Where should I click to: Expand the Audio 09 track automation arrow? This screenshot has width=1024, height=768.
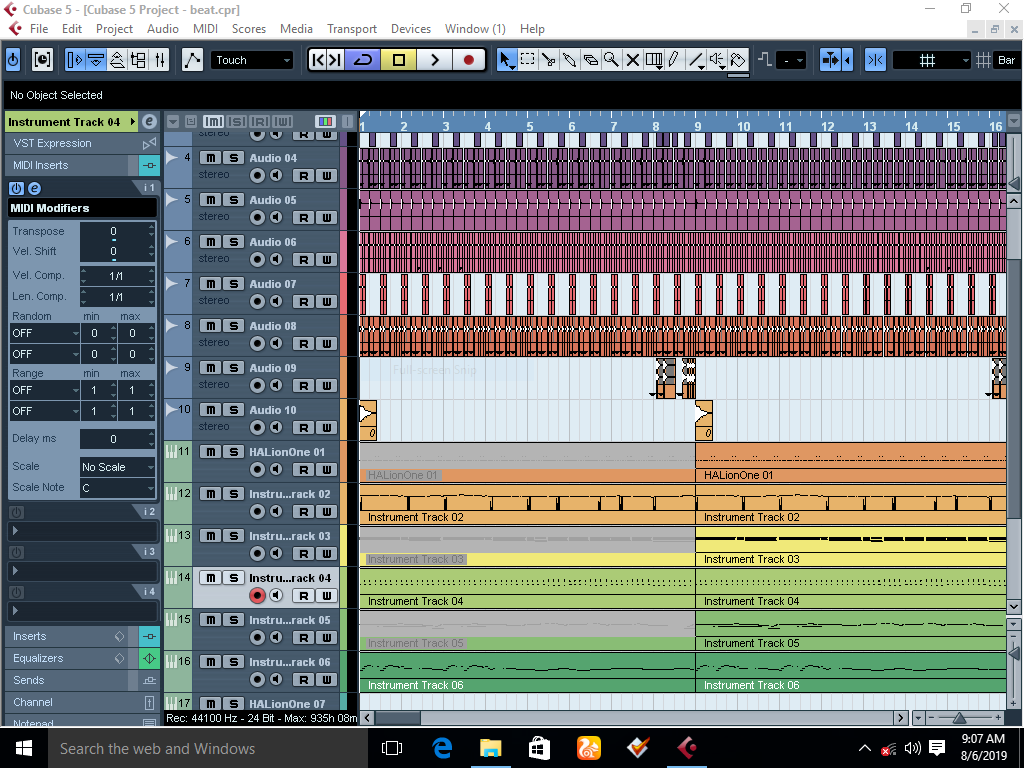coord(172,367)
